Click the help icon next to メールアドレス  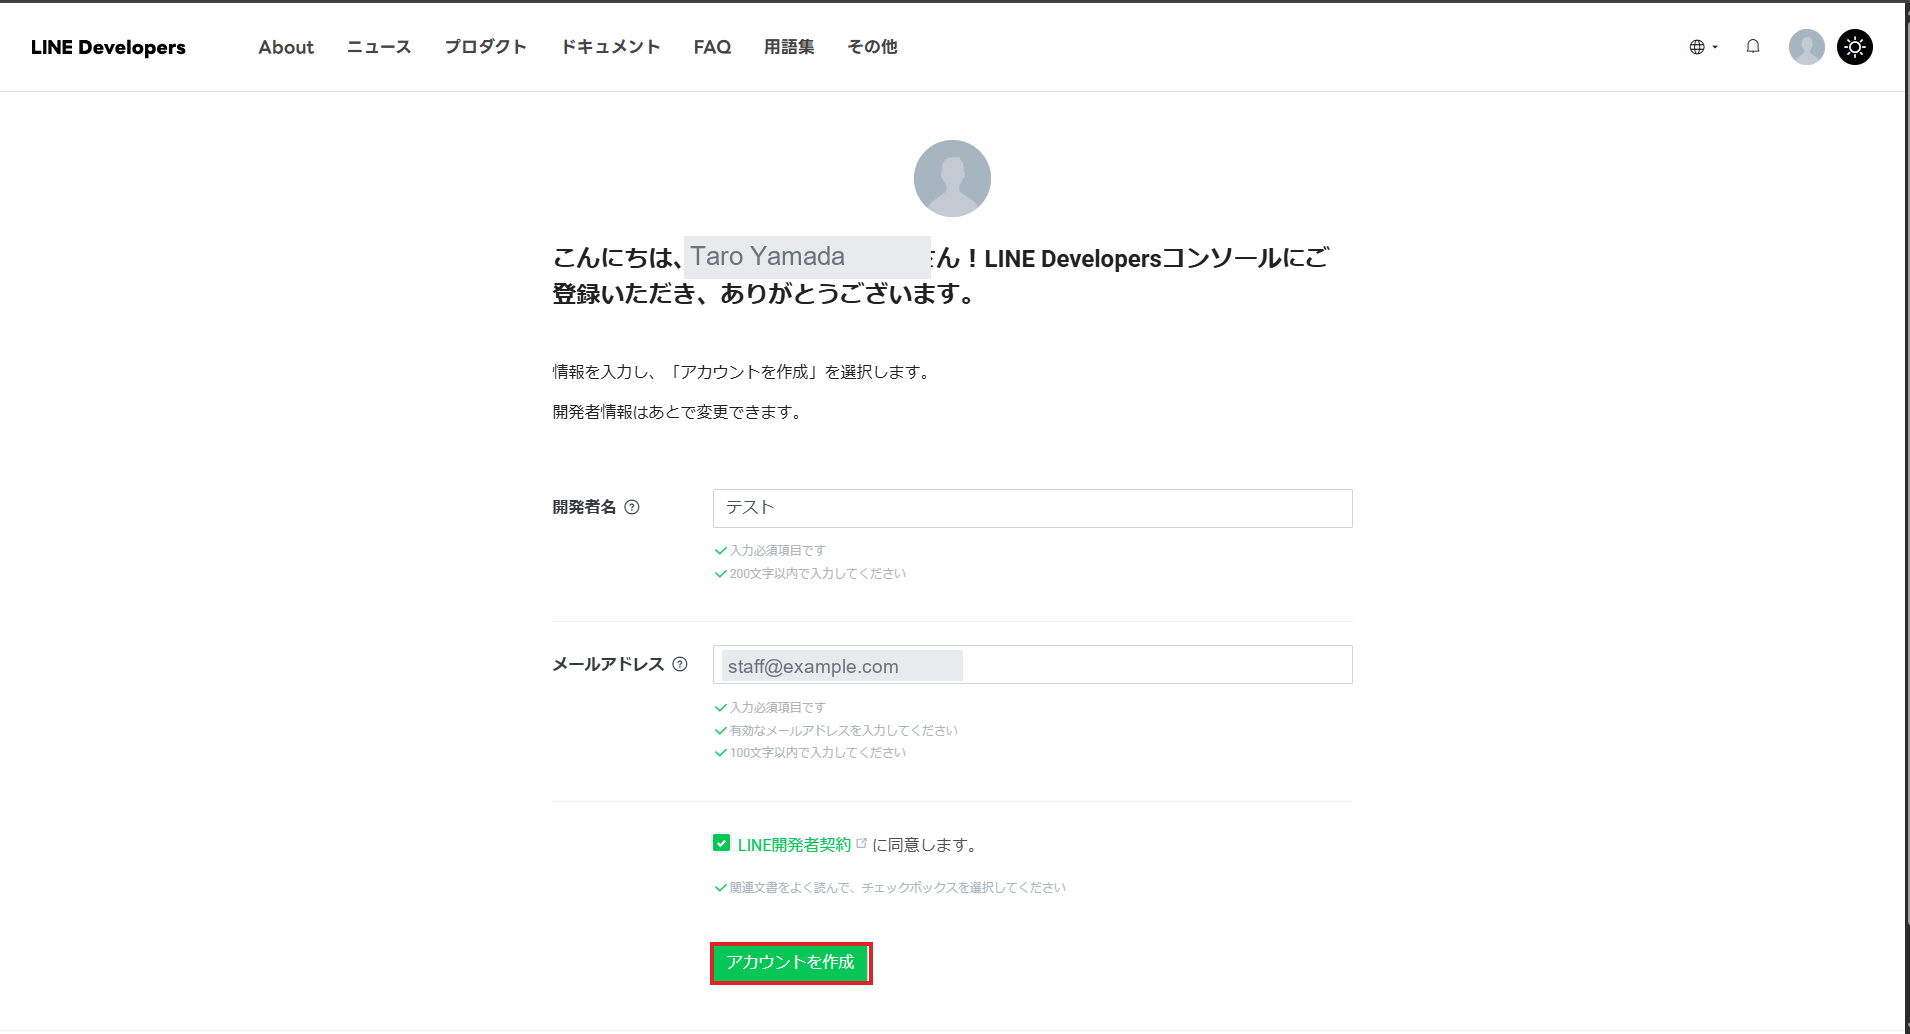click(680, 664)
